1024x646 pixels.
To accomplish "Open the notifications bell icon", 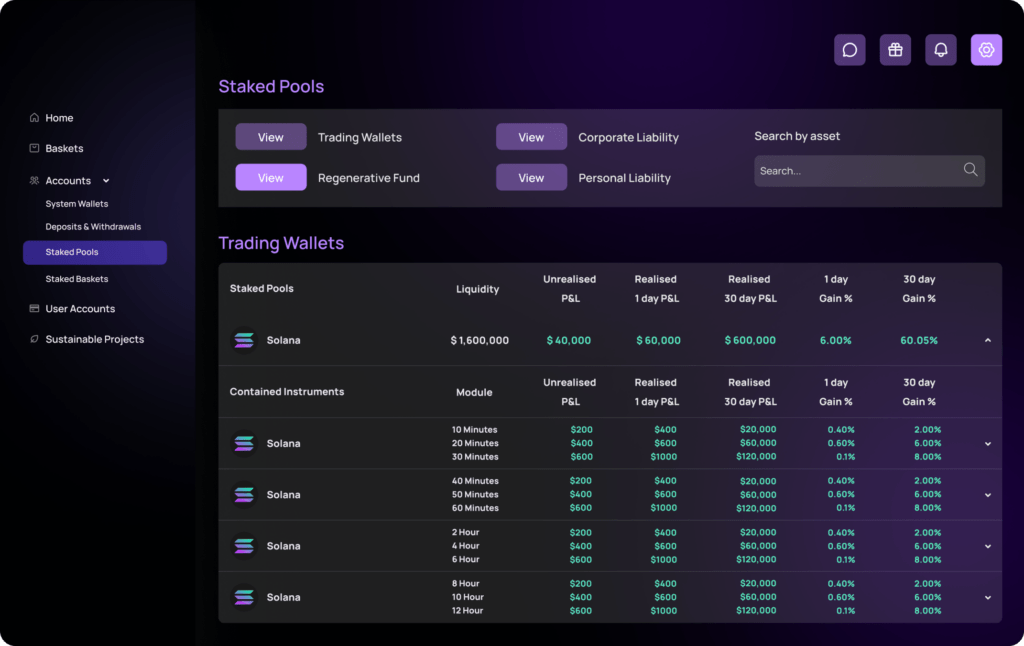I will pos(940,50).
